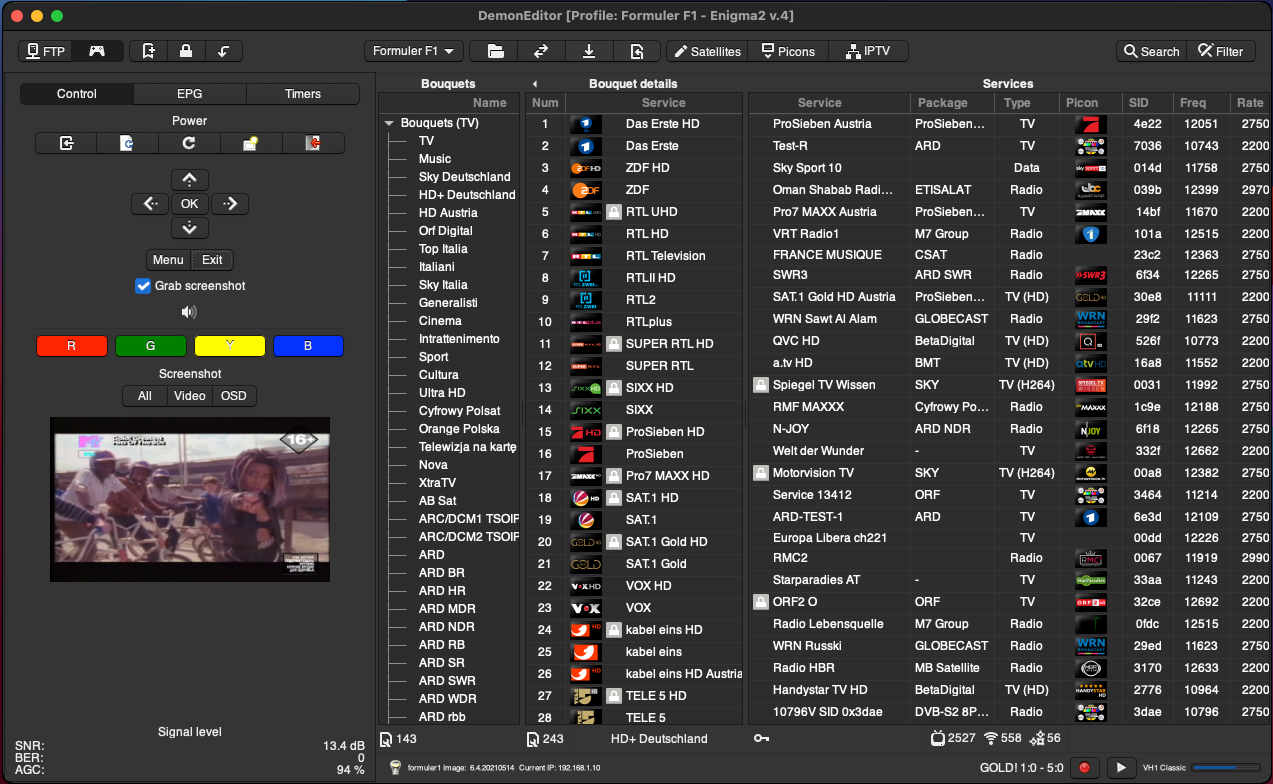Image resolution: width=1273 pixels, height=784 pixels.
Task: Open the IPTV section
Action: click(867, 51)
